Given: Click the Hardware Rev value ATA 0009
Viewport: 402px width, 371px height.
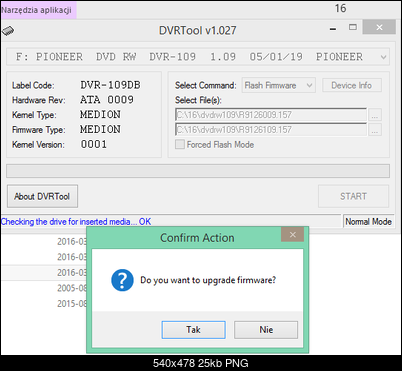Looking at the screenshot, I should [107, 100].
